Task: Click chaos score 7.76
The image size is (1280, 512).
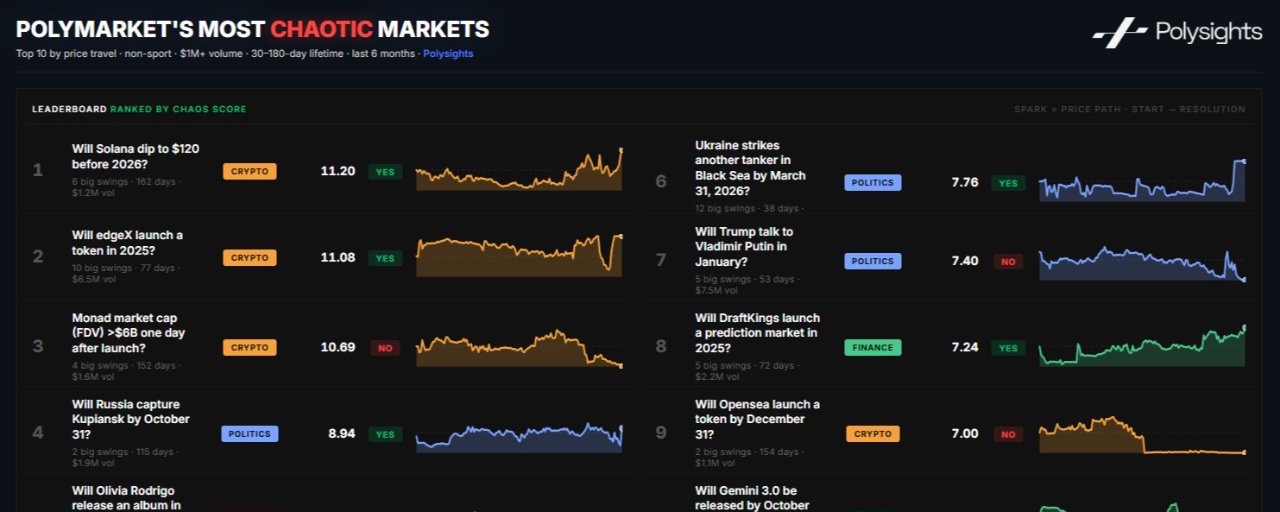Action: 965,183
